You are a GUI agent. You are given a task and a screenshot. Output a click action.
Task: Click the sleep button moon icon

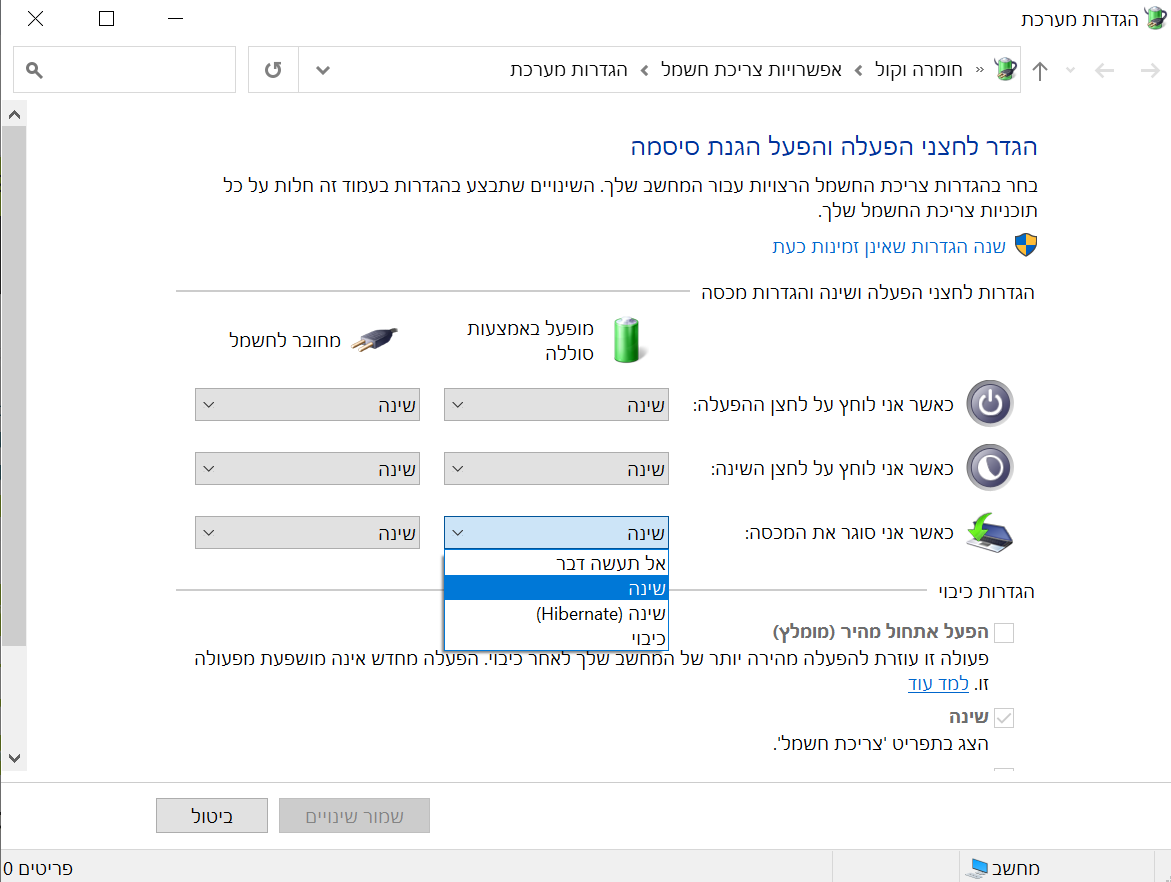click(990, 468)
